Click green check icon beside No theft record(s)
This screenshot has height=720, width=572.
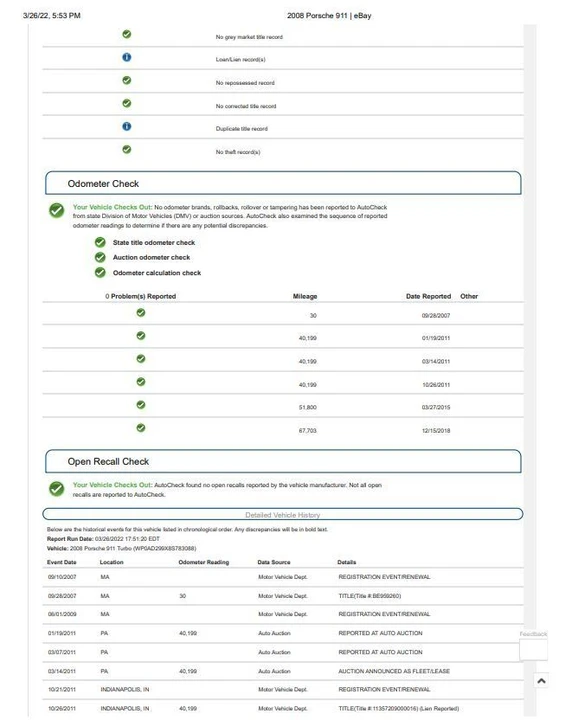coord(127,150)
